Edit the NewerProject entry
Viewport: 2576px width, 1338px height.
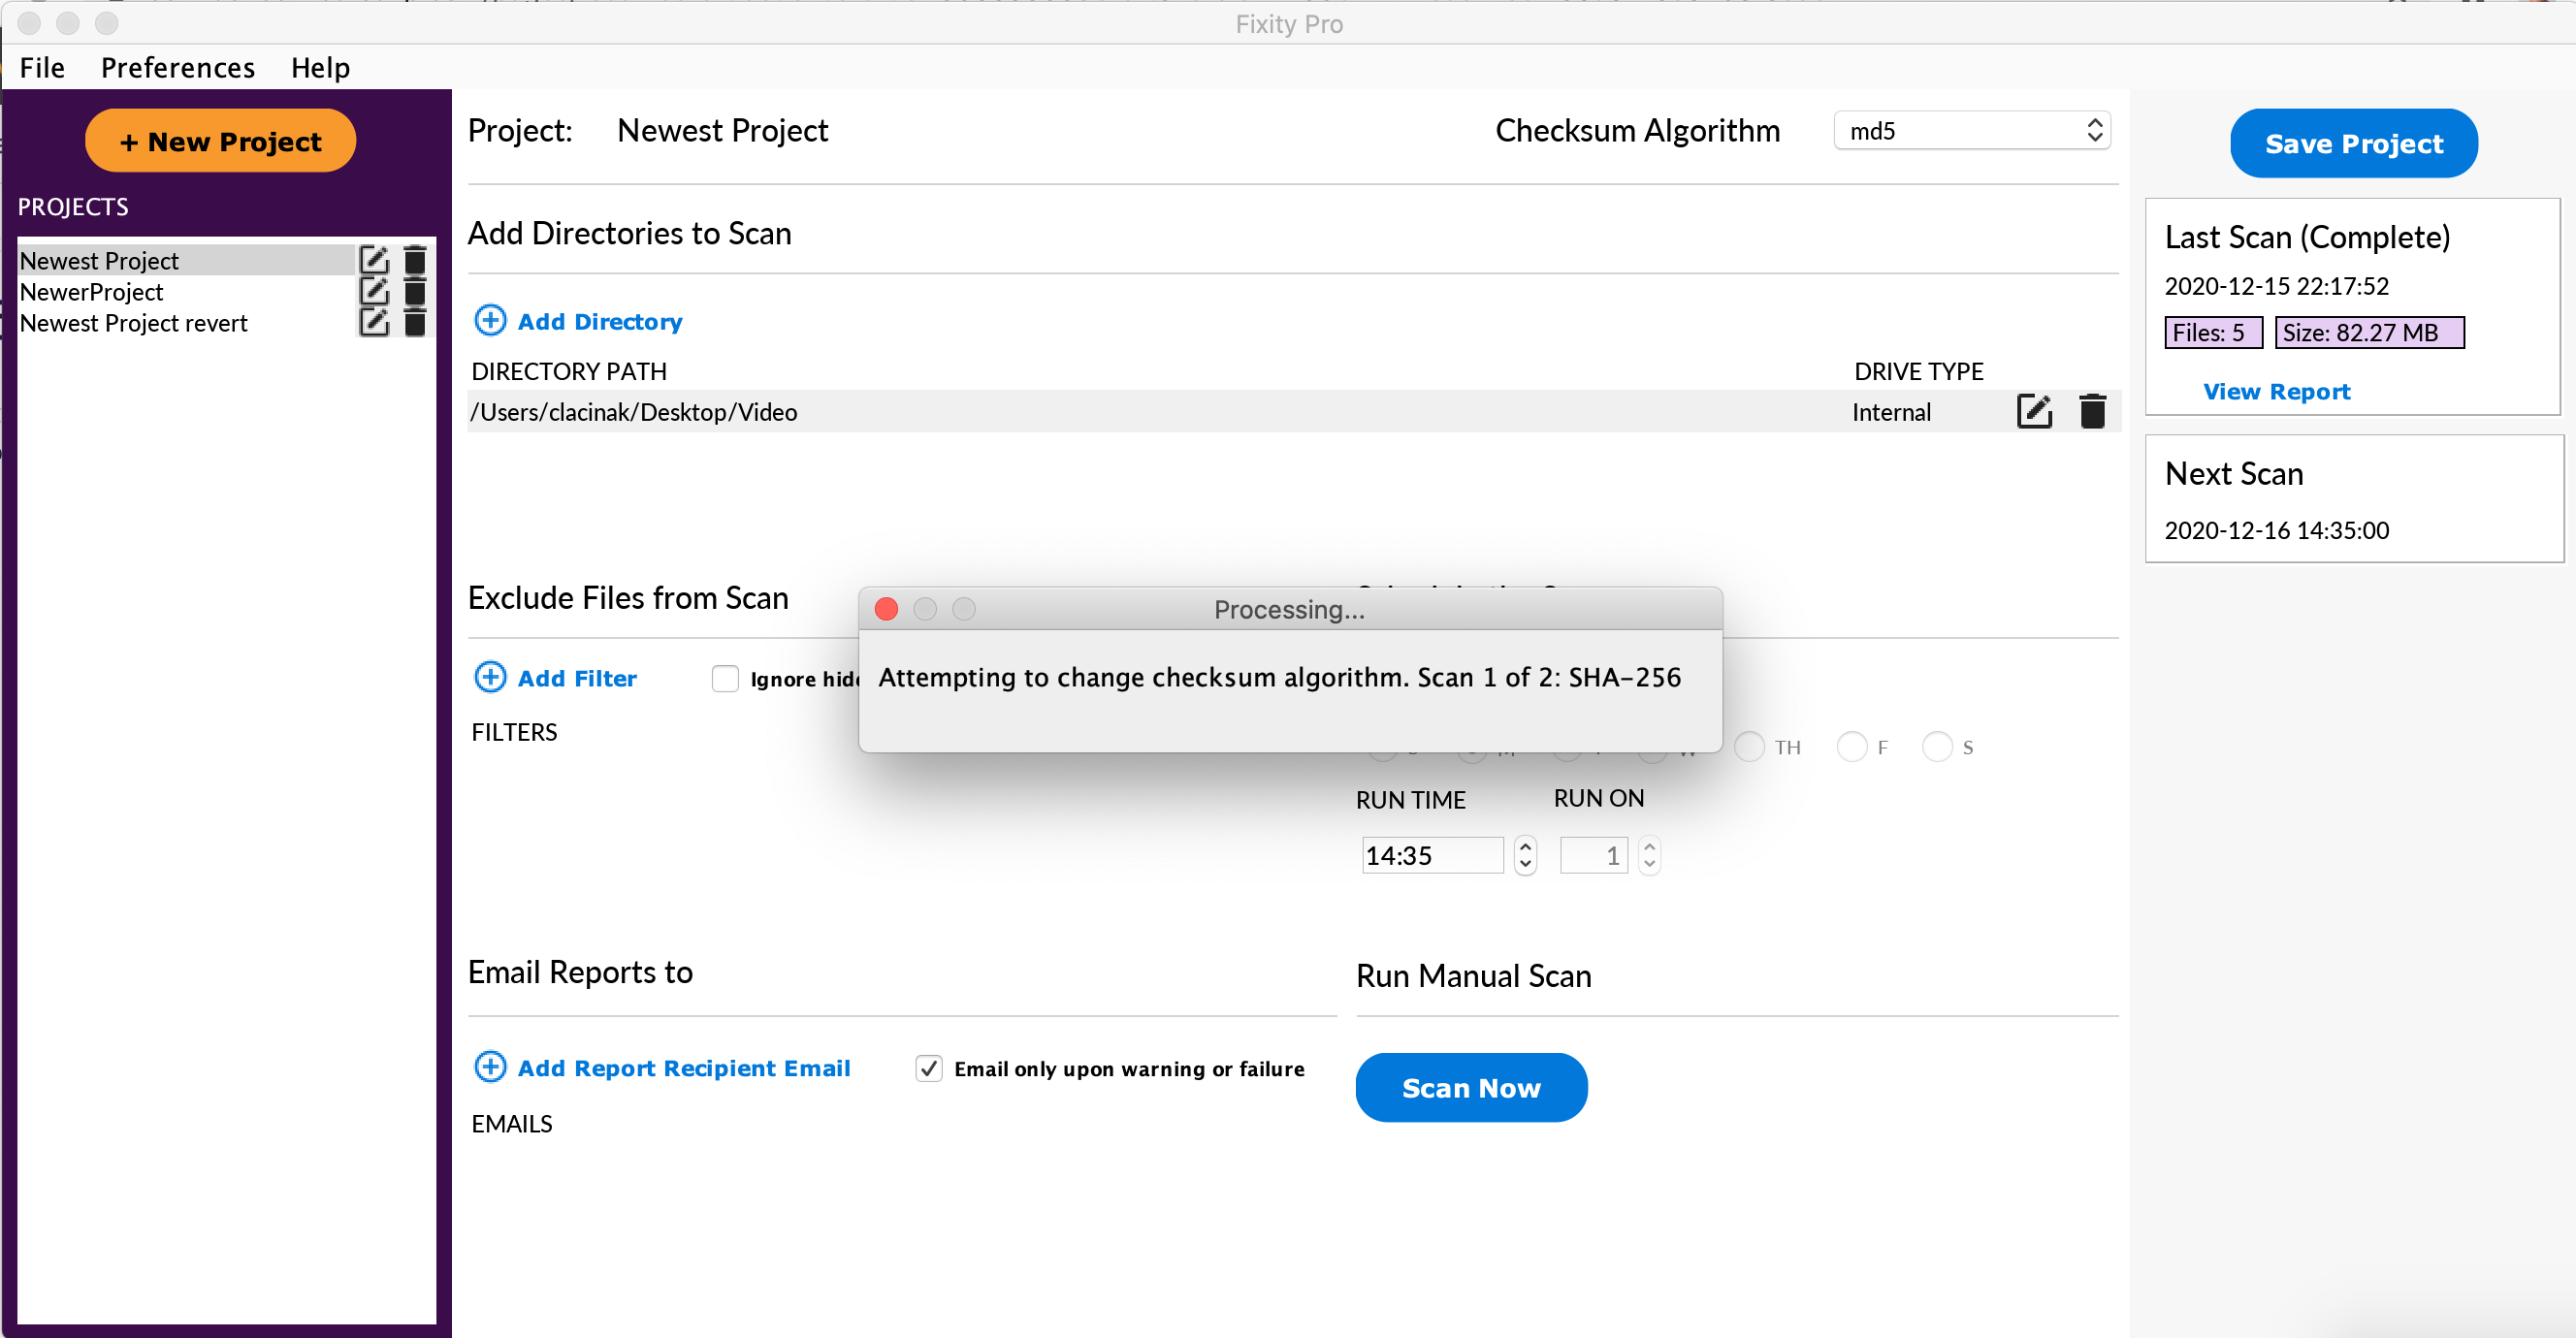(x=374, y=292)
